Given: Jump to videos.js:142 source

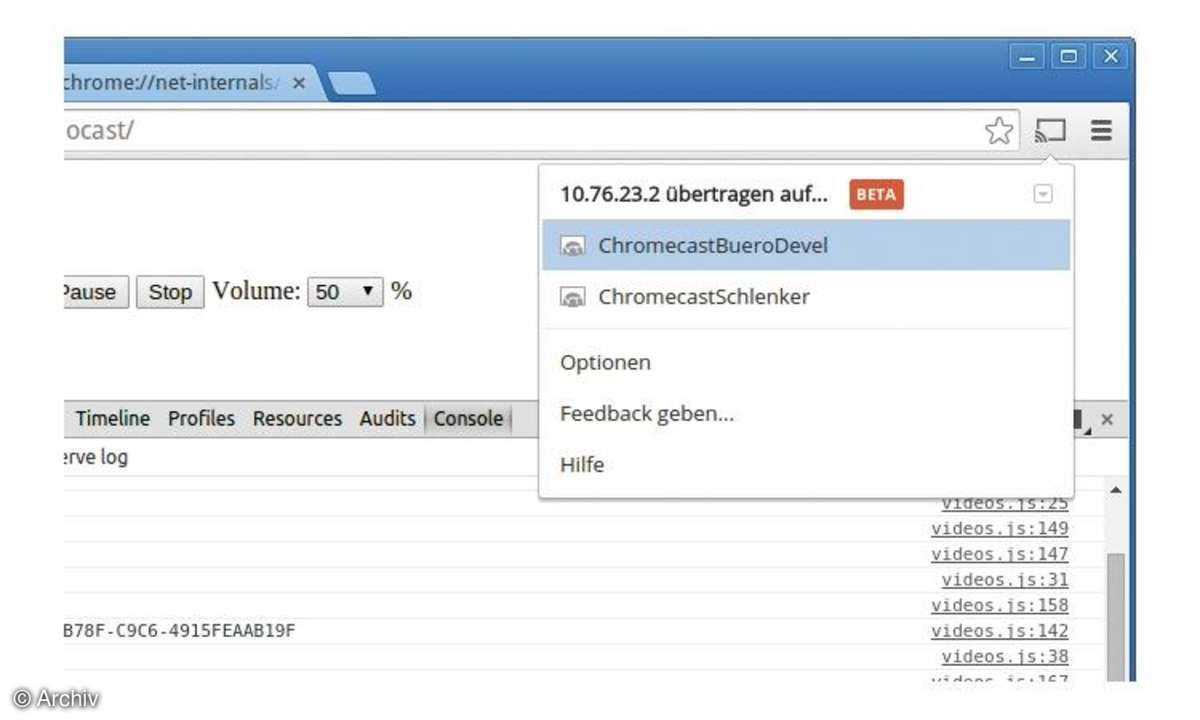Looking at the screenshot, I should click(1000, 631).
